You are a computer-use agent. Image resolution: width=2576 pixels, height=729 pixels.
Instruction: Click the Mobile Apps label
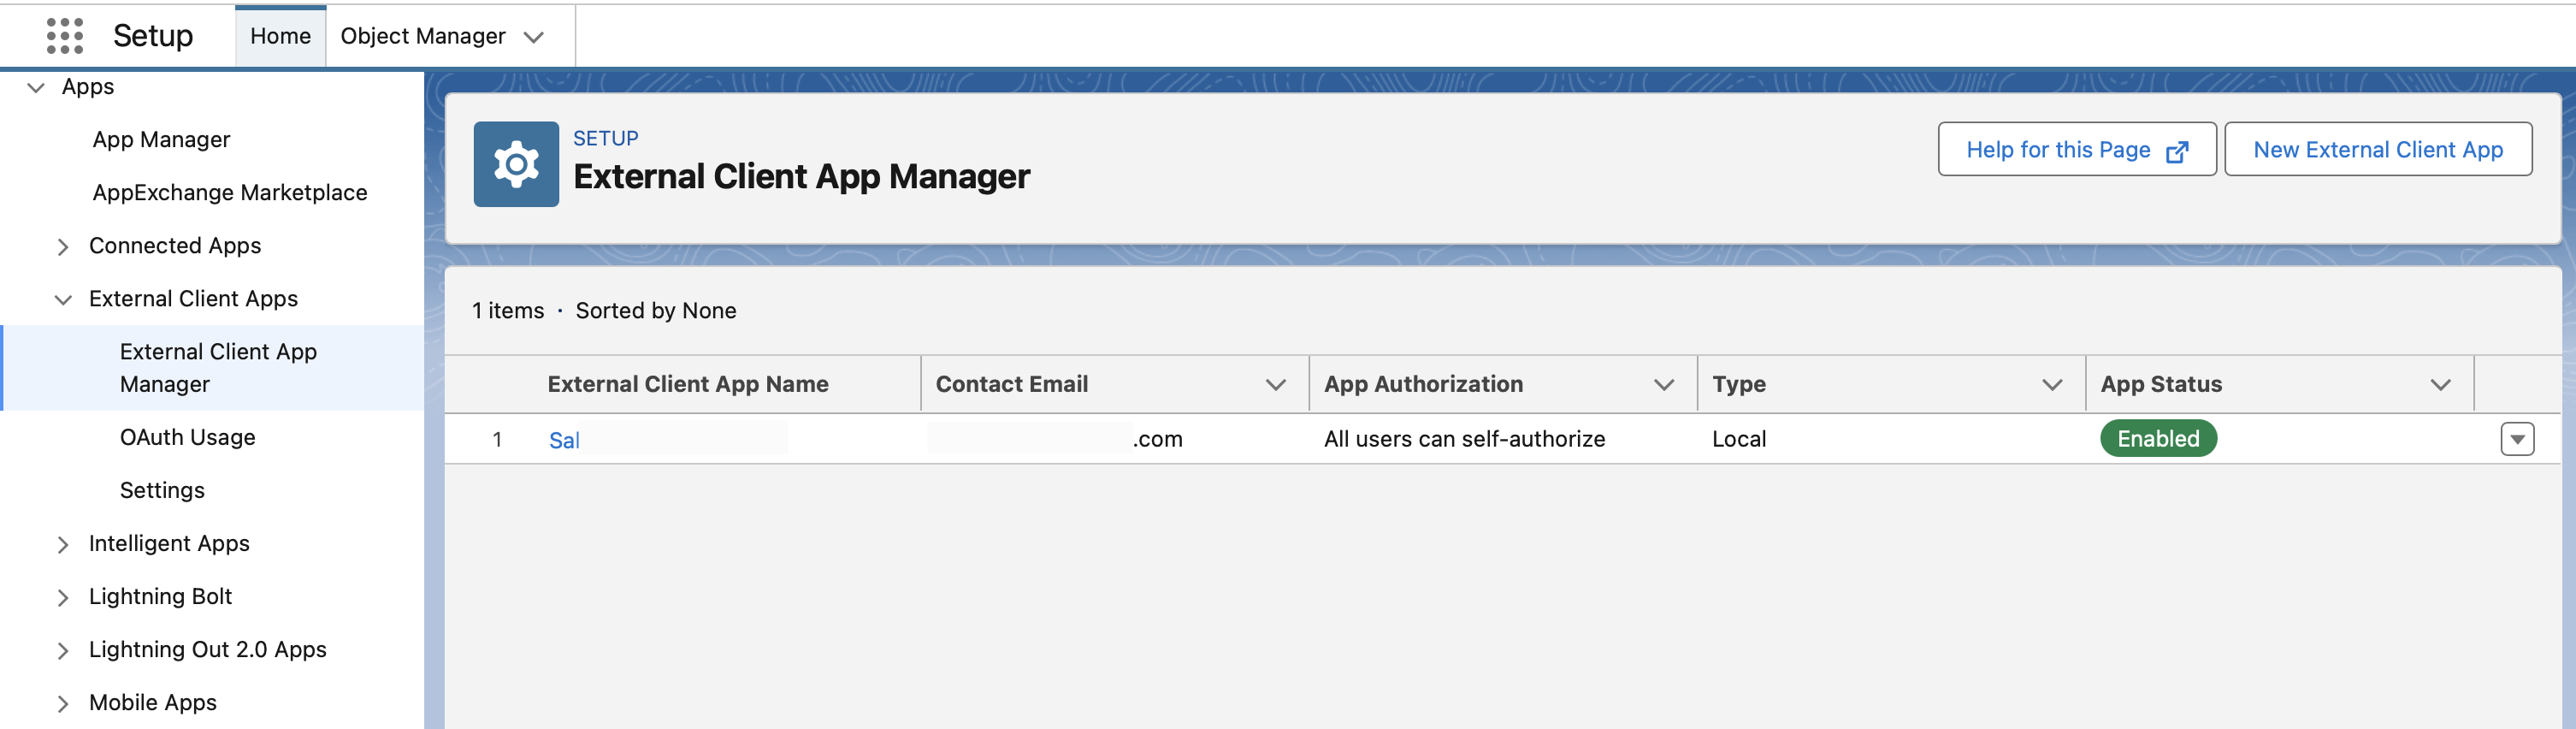(x=153, y=703)
